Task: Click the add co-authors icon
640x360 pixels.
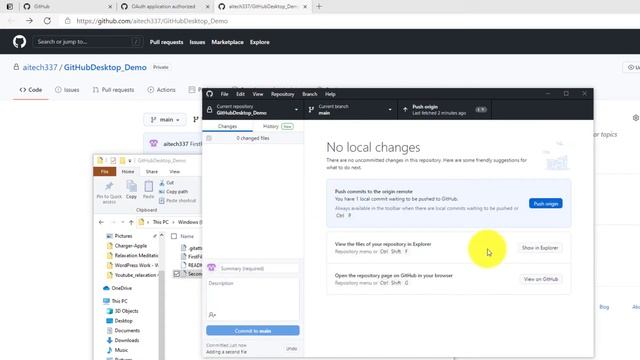Action: pyautogui.click(x=212, y=315)
